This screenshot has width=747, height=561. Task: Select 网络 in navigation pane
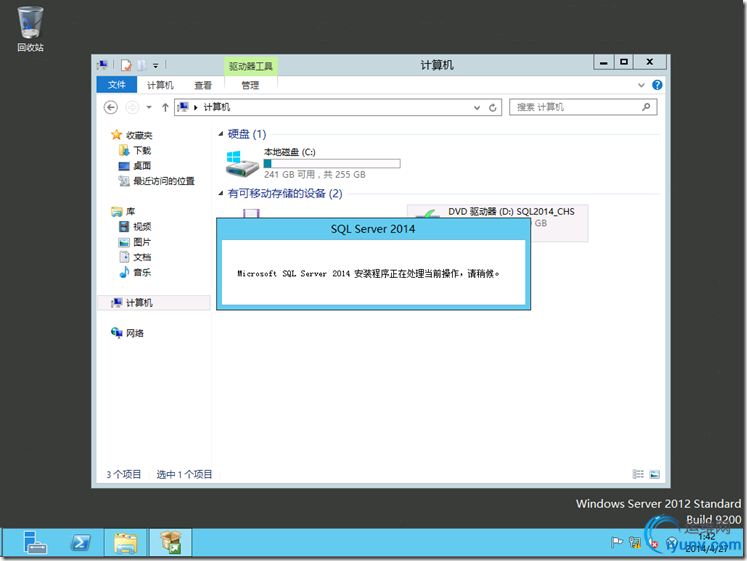tap(127, 333)
